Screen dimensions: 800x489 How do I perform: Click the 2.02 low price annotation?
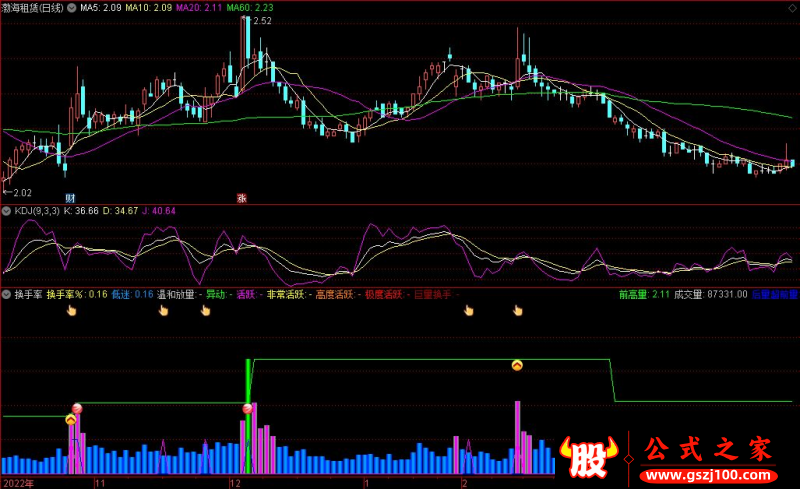(18, 192)
